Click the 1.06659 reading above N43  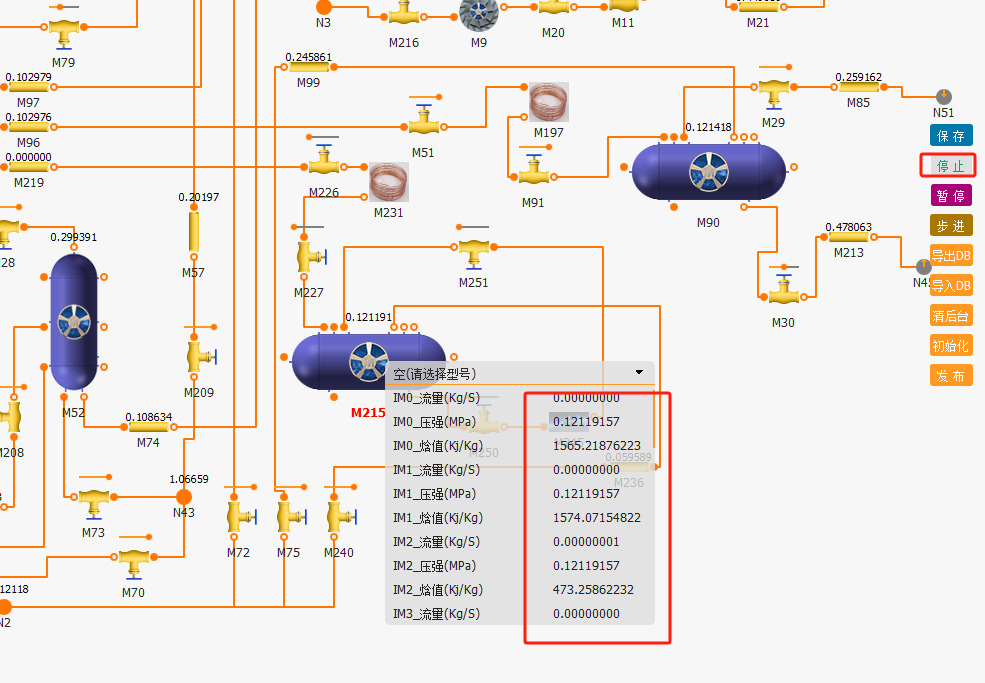(x=188, y=479)
